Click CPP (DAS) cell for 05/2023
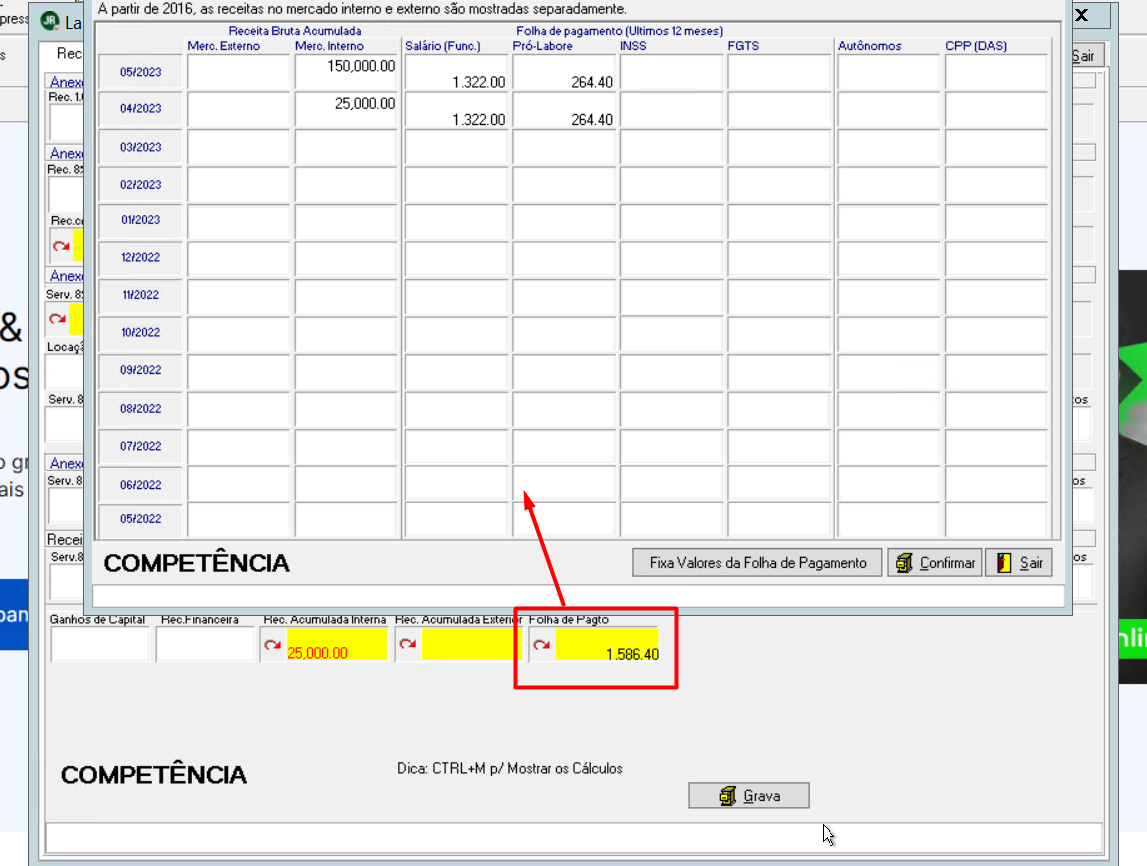 pos(996,72)
